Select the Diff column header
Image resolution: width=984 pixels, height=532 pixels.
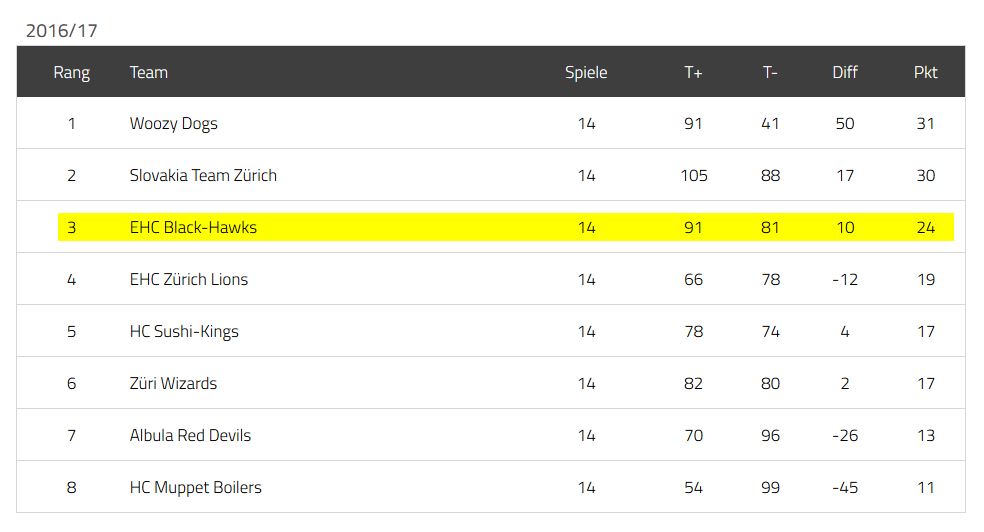[x=845, y=73]
